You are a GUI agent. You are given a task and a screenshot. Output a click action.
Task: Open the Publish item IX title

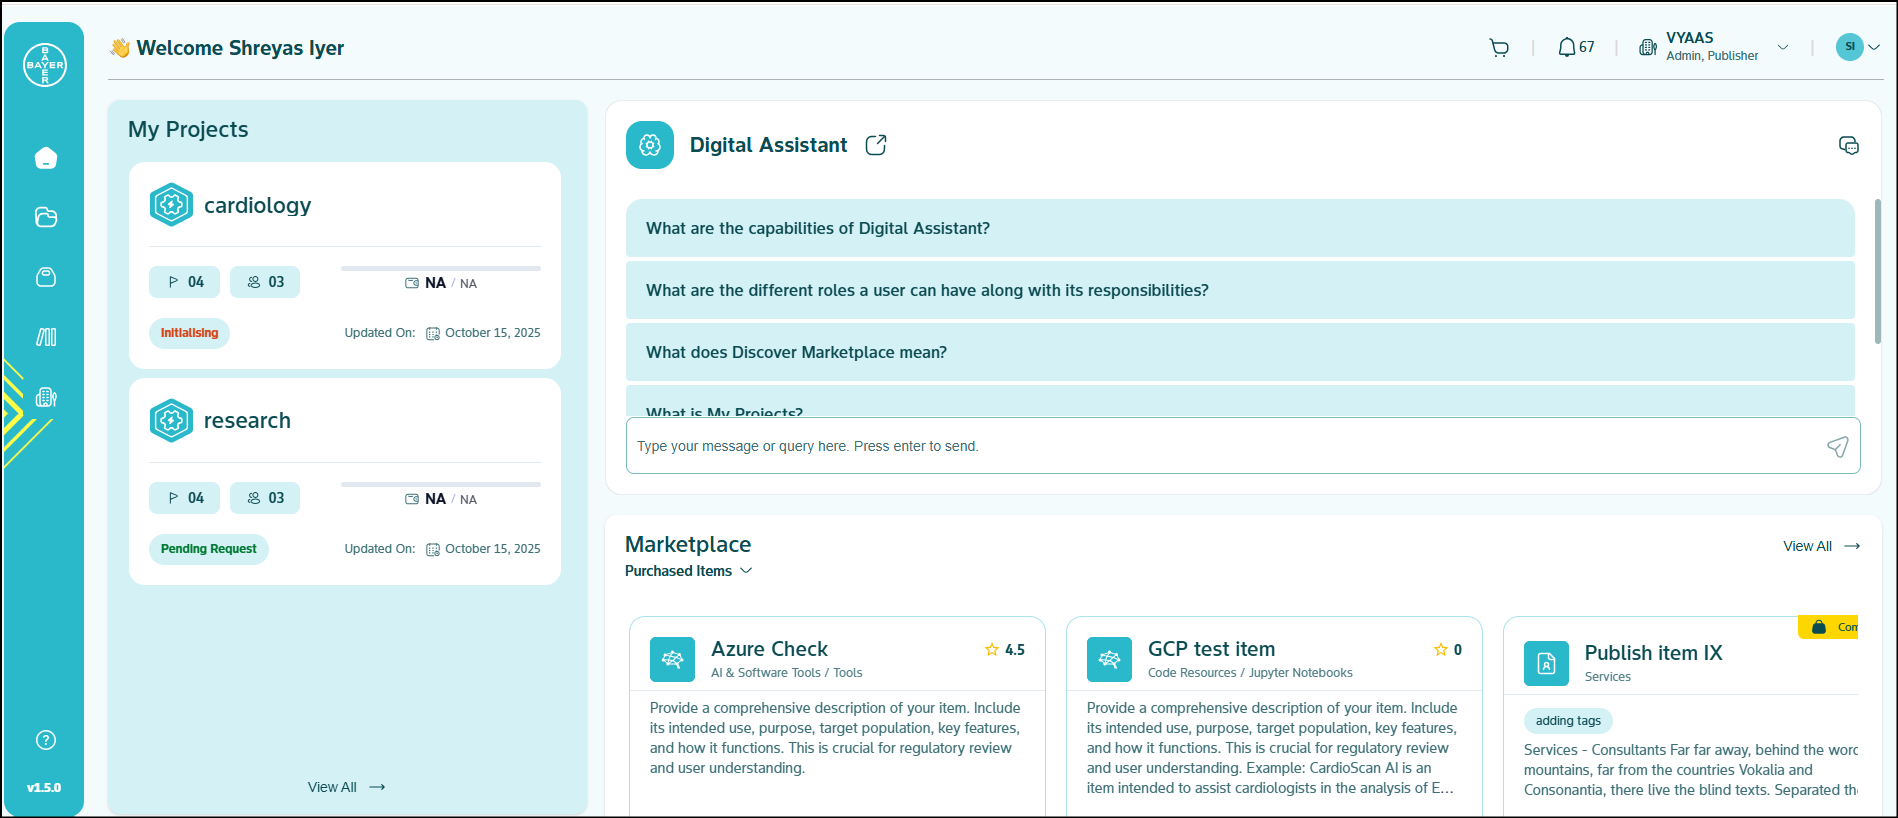[1653, 653]
